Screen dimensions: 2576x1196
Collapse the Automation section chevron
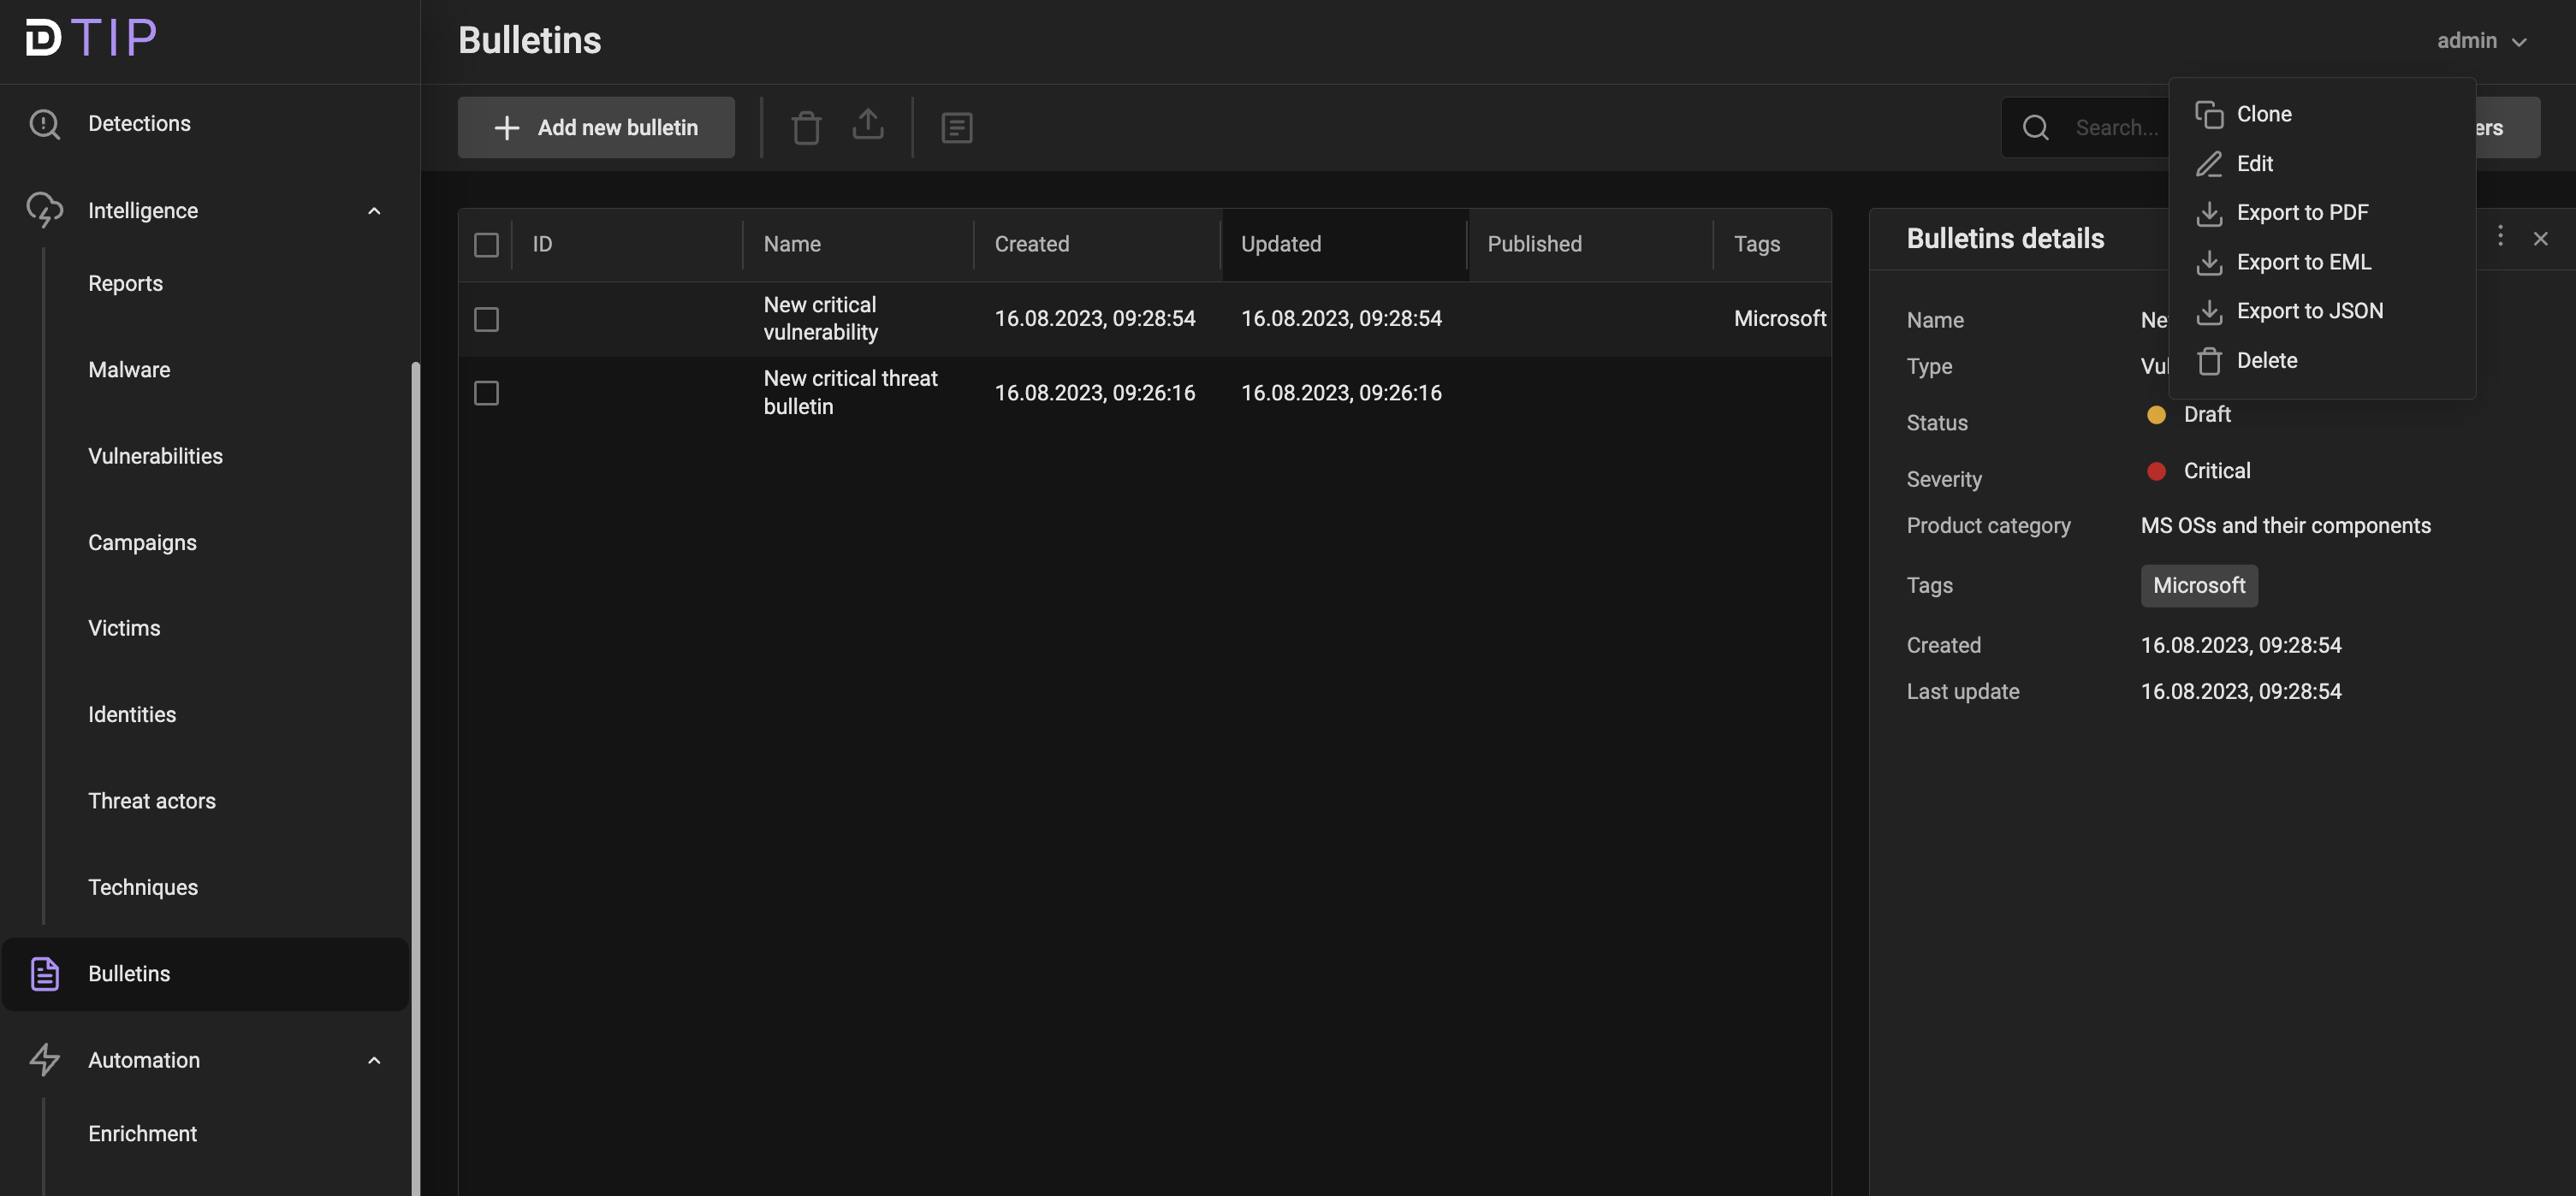point(374,1059)
